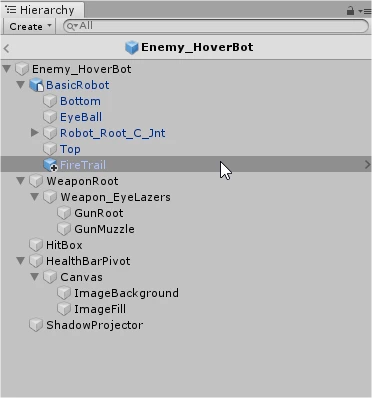
Task: Open the FireTrail prefab via right chevron
Action: point(367,165)
